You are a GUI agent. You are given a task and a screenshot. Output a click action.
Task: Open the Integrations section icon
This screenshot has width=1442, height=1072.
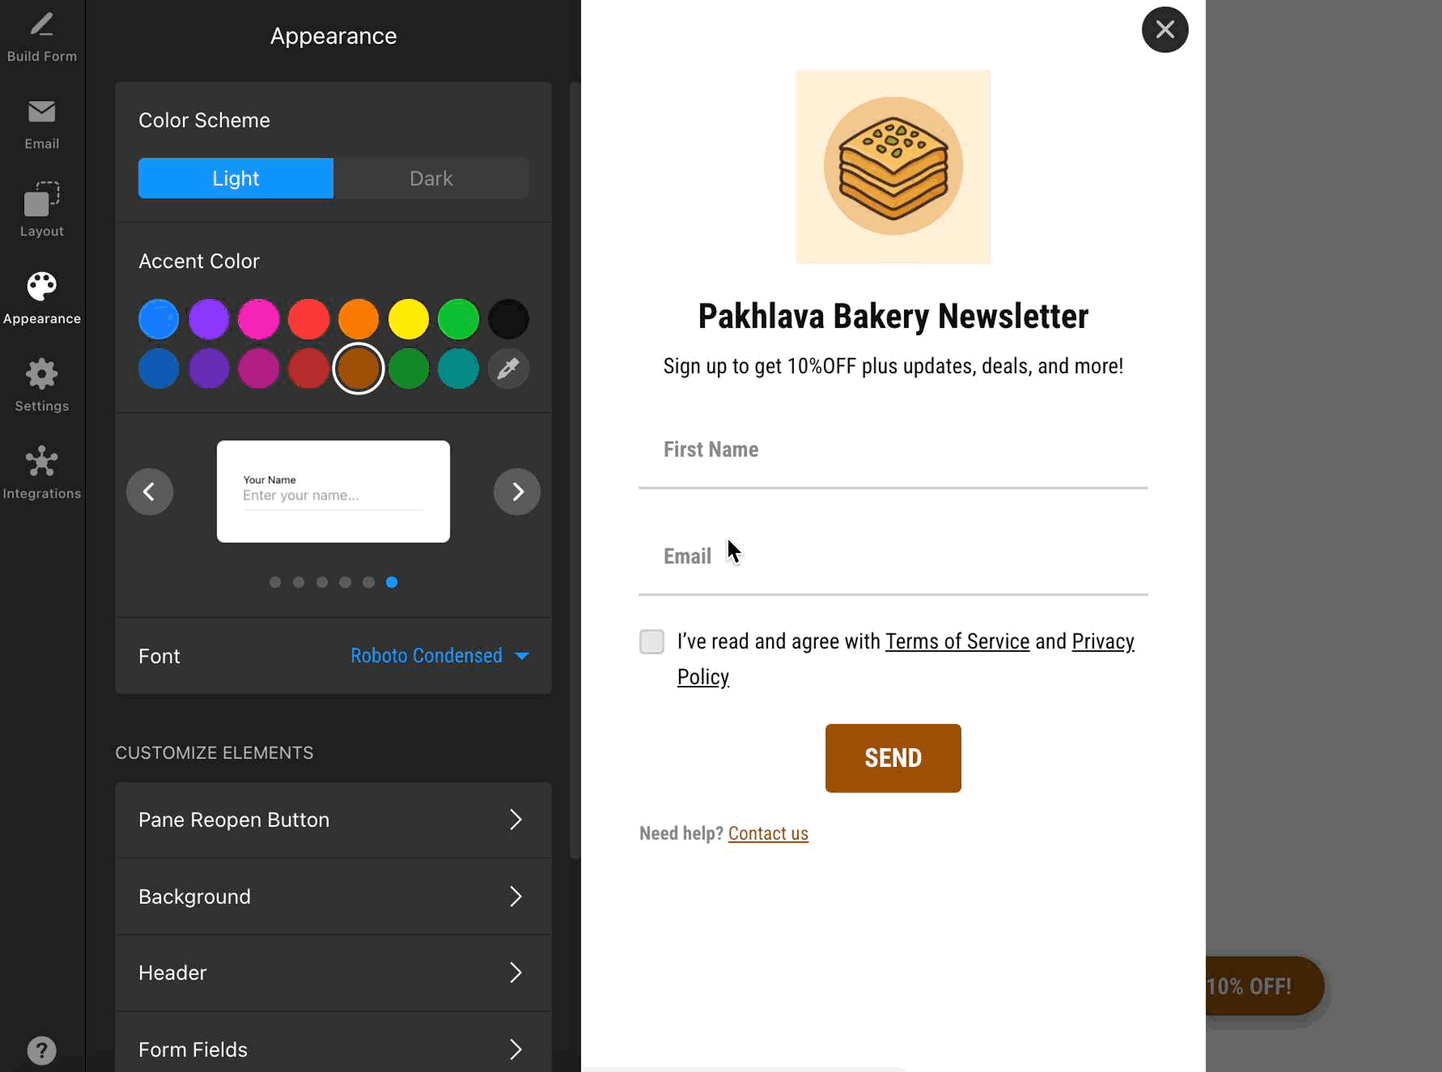(42, 462)
